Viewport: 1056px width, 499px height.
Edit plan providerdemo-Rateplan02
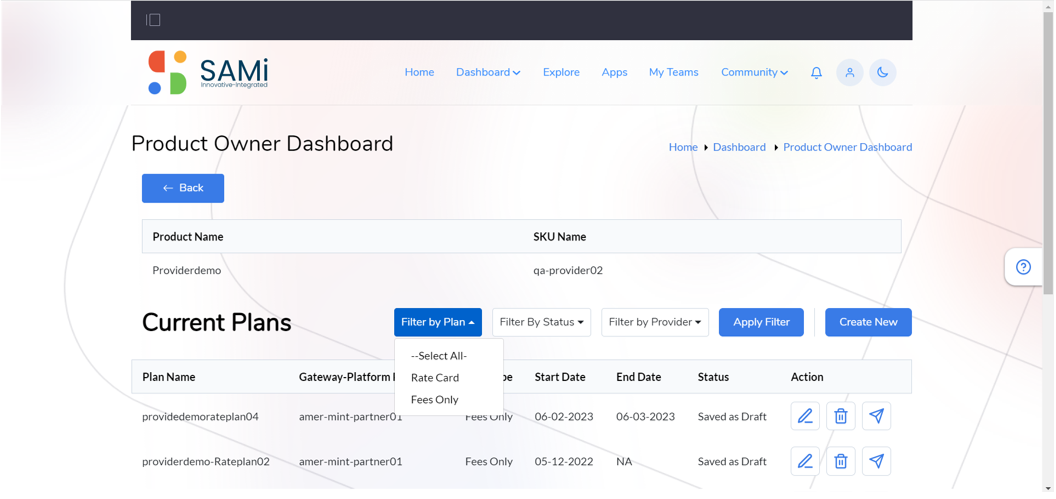click(805, 461)
